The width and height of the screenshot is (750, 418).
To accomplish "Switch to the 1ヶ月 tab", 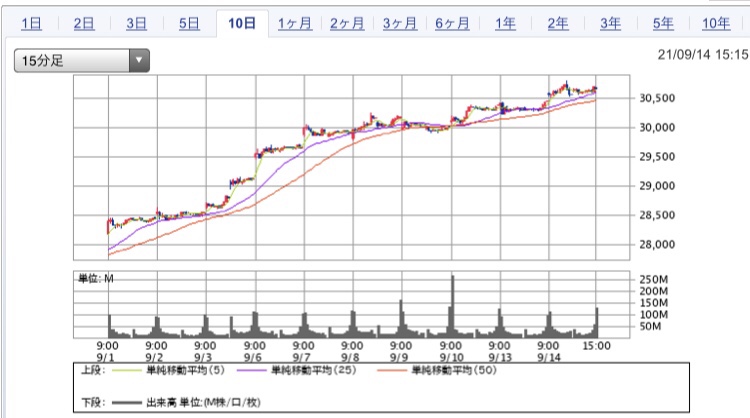I will point(295,23).
